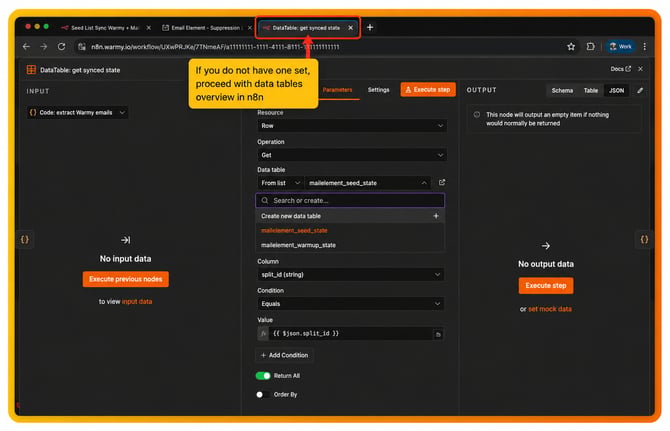
Task: Click the plus icon beside Create new data table
Action: (436, 216)
